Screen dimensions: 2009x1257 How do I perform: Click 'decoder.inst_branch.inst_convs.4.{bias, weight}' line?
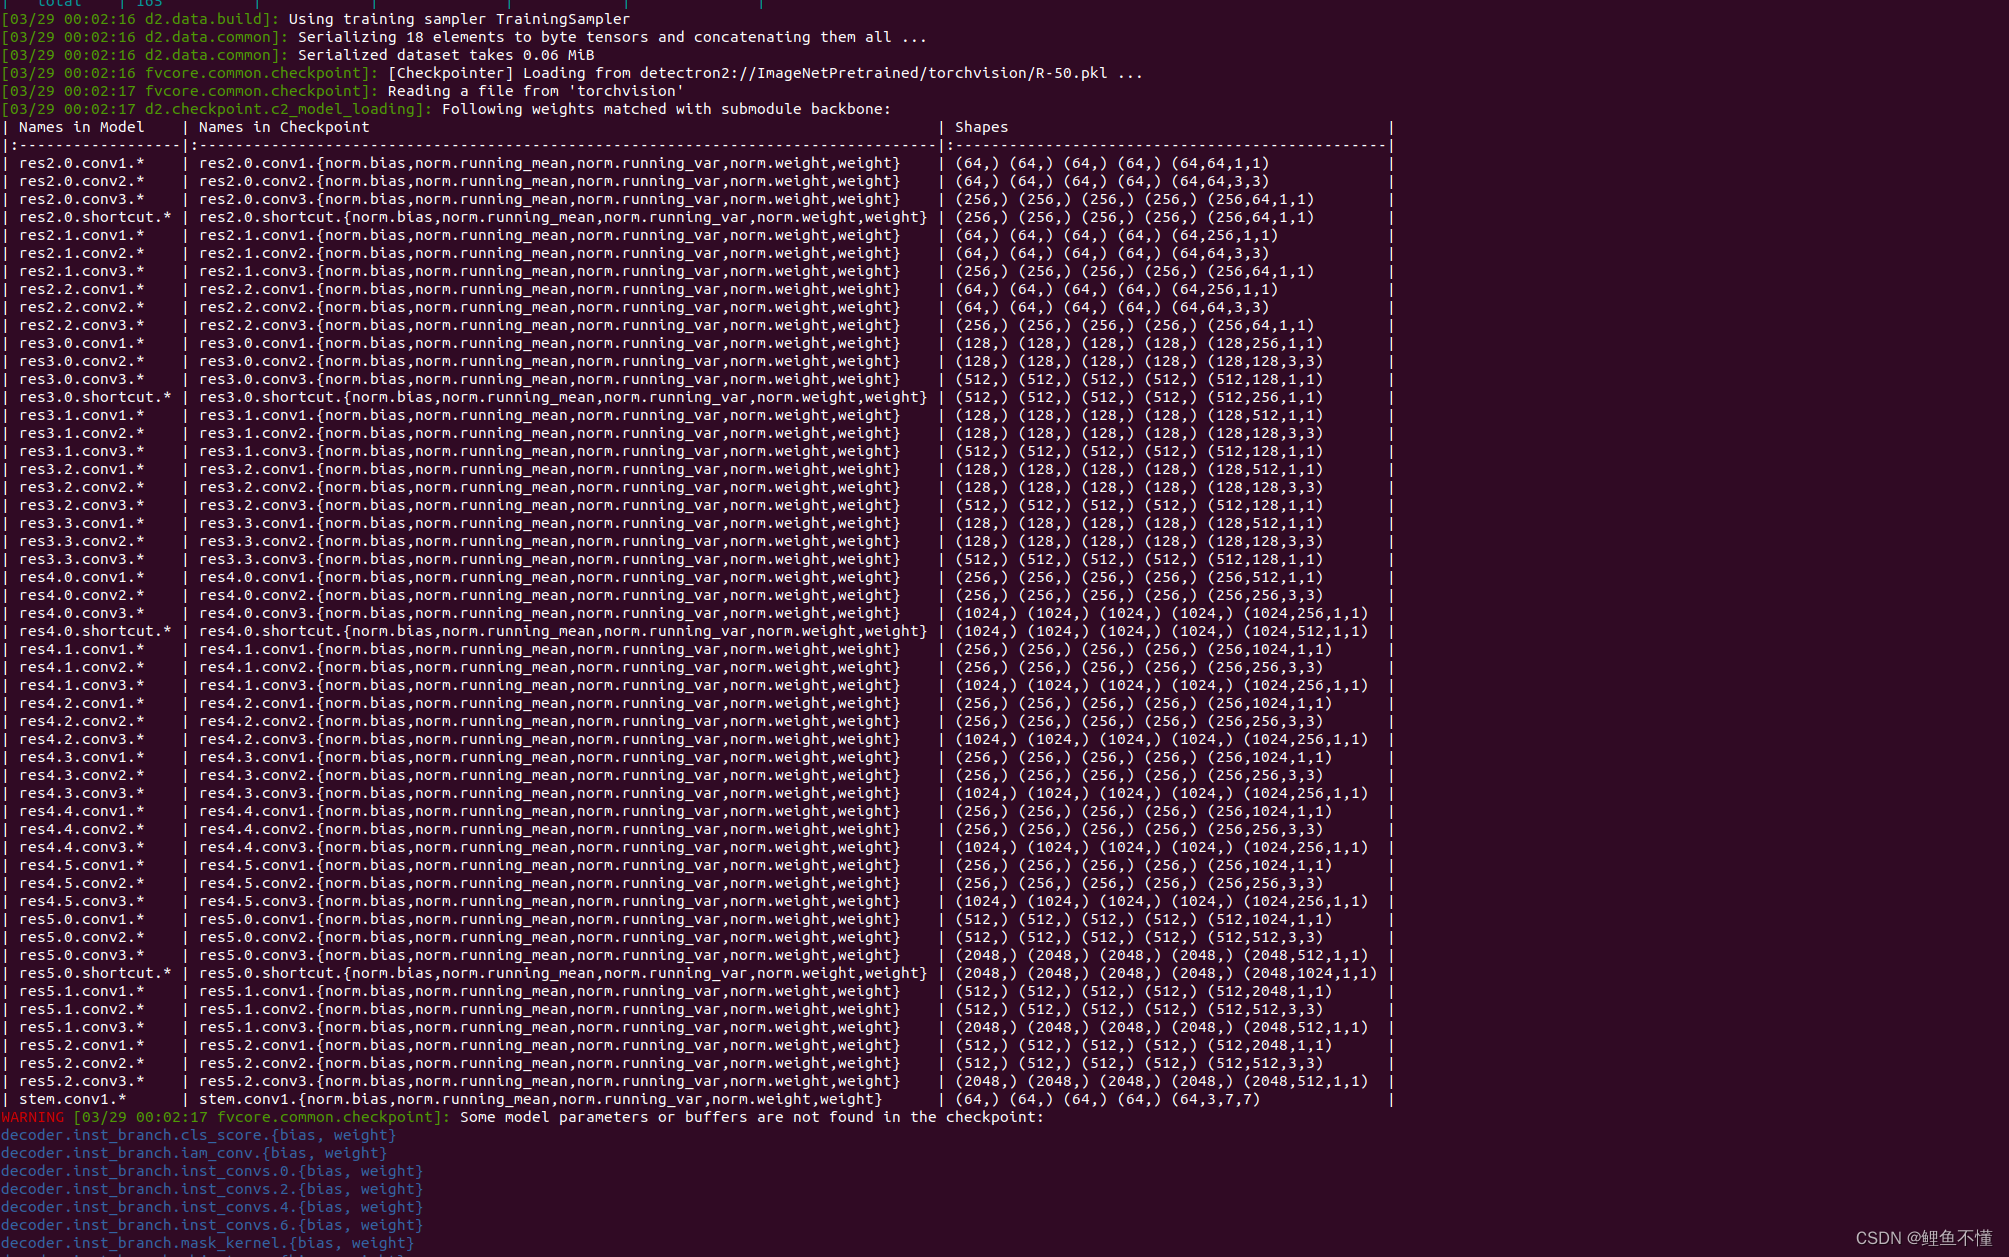tap(212, 1207)
